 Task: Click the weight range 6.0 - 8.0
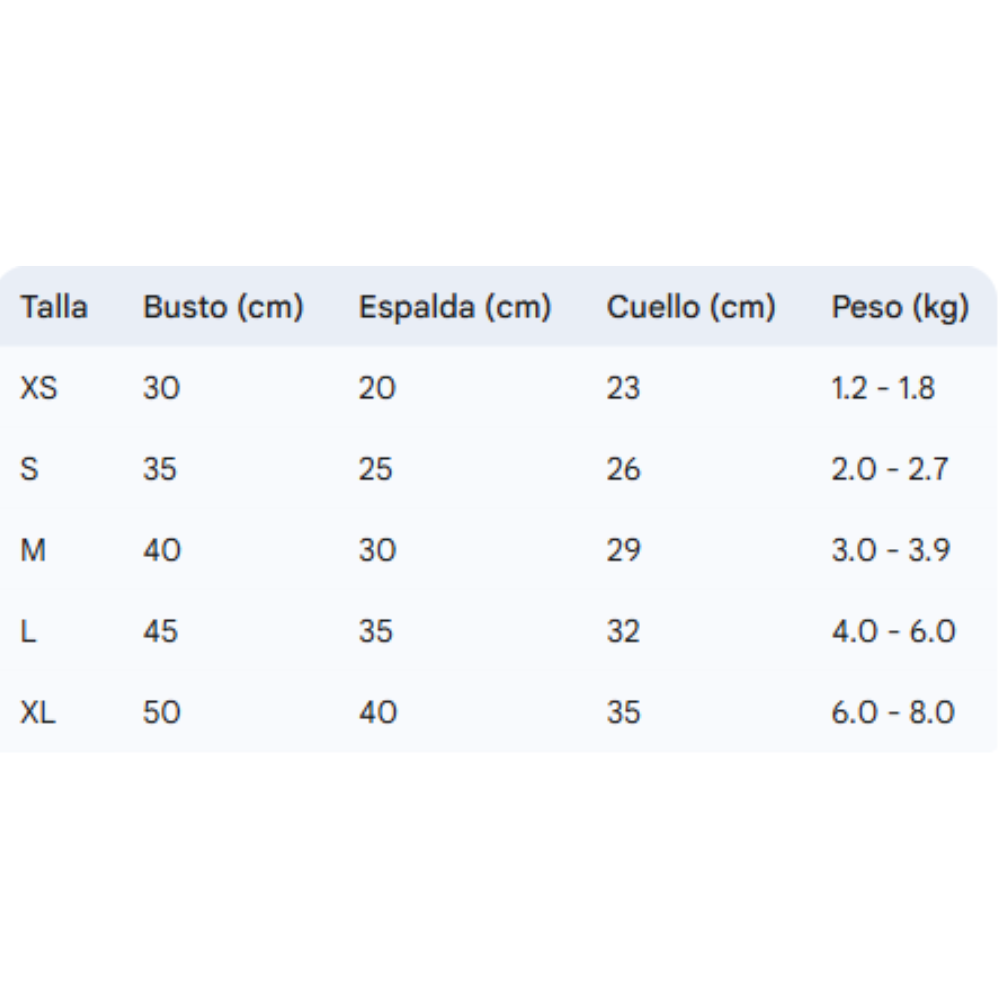point(893,712)
